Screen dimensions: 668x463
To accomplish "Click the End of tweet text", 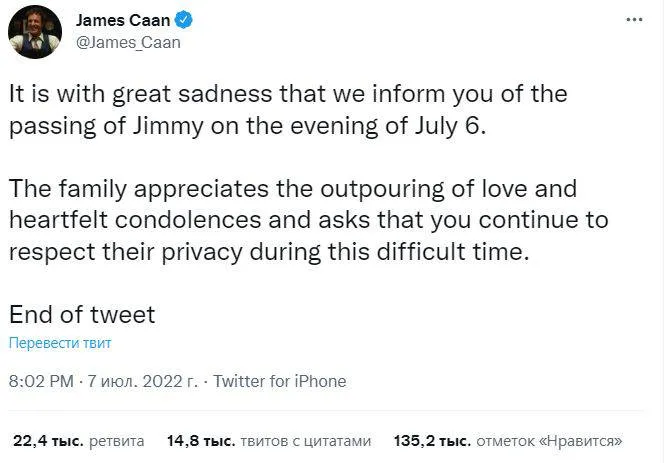I will (82, 314).
